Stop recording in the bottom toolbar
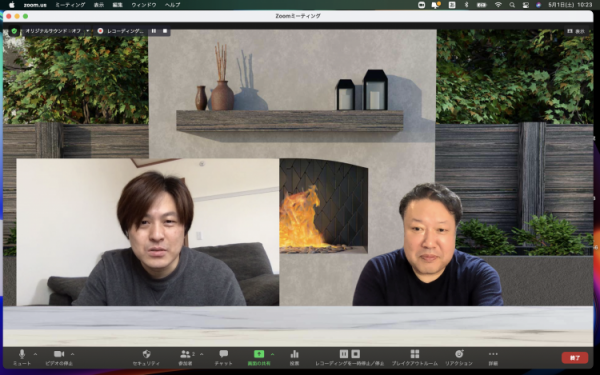Image resolution: width=600 pixels, height=375 pixels. 355,354
